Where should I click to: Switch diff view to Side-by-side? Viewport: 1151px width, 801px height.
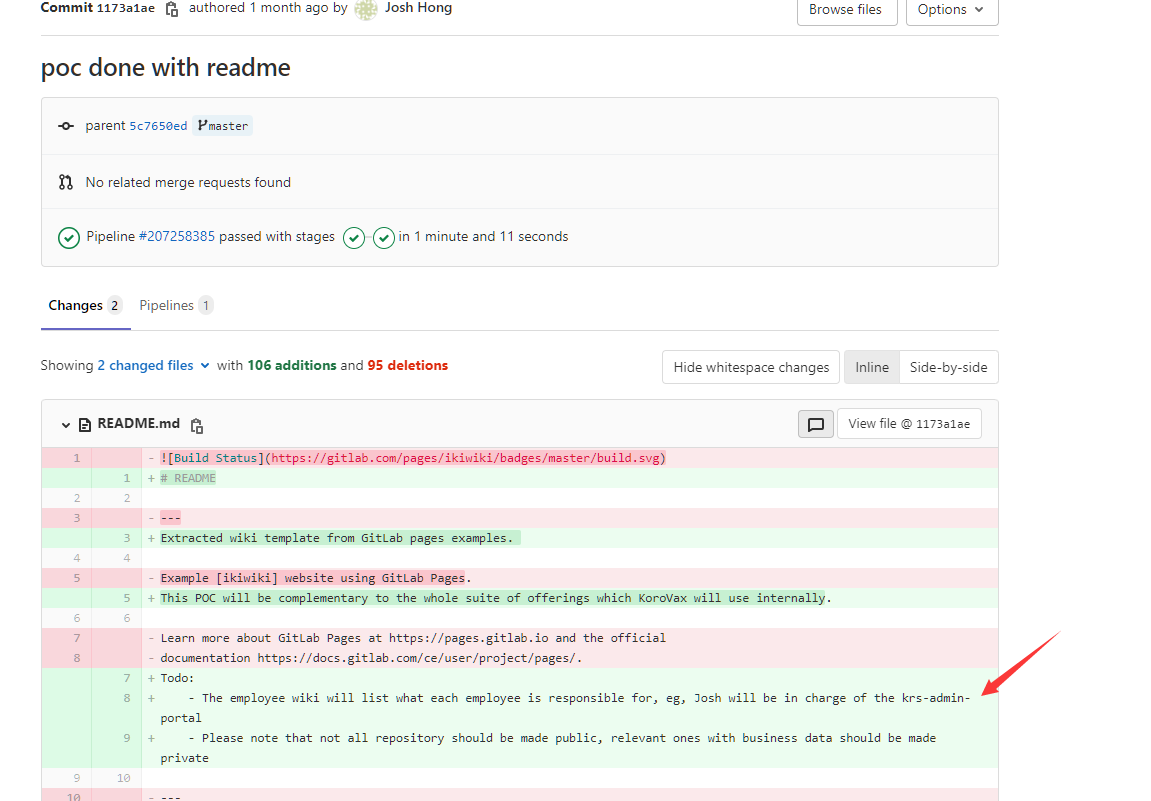948,367
